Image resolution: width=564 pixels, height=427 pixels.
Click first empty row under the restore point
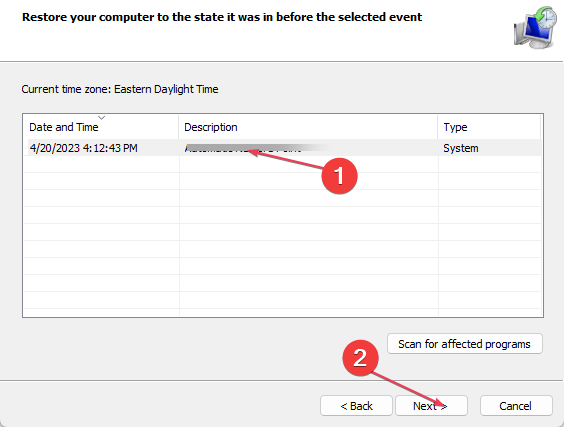point(282,164)
